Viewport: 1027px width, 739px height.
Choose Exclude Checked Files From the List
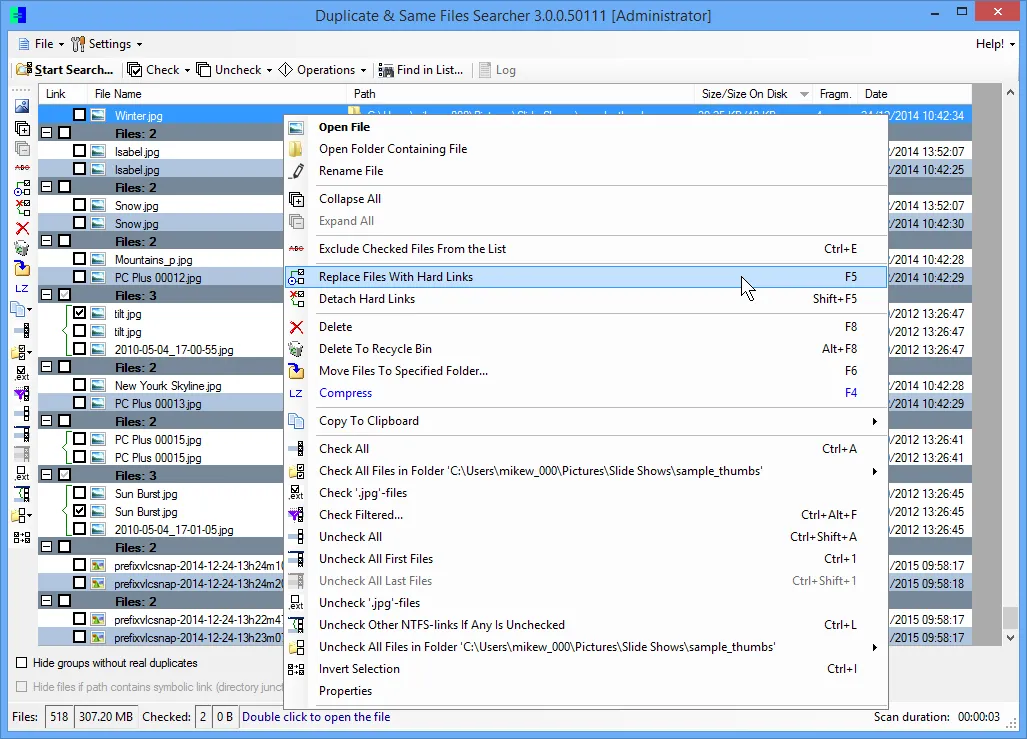(x=586, y=249)
